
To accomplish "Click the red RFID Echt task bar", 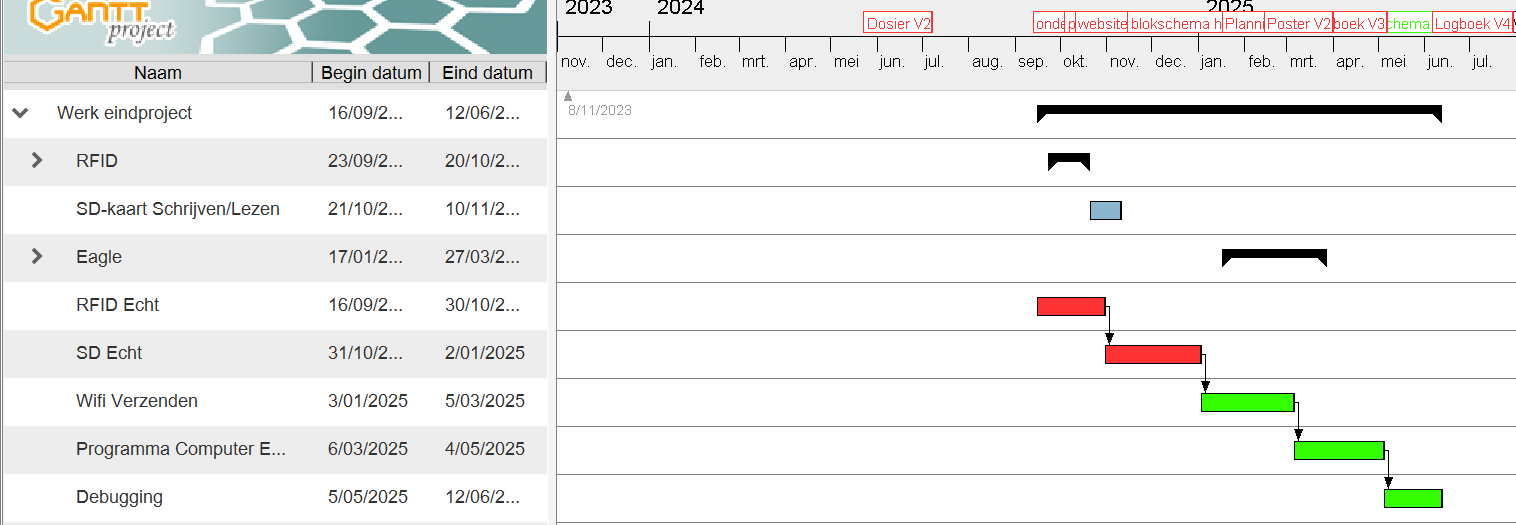I will click(1070, 306).
